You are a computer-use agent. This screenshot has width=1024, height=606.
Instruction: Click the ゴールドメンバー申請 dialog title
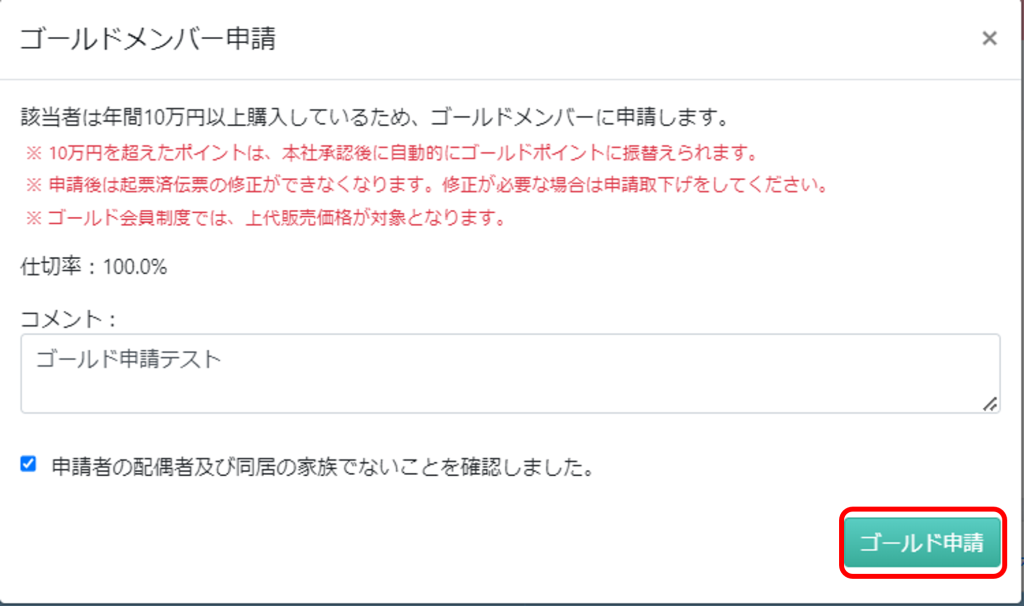148,39
